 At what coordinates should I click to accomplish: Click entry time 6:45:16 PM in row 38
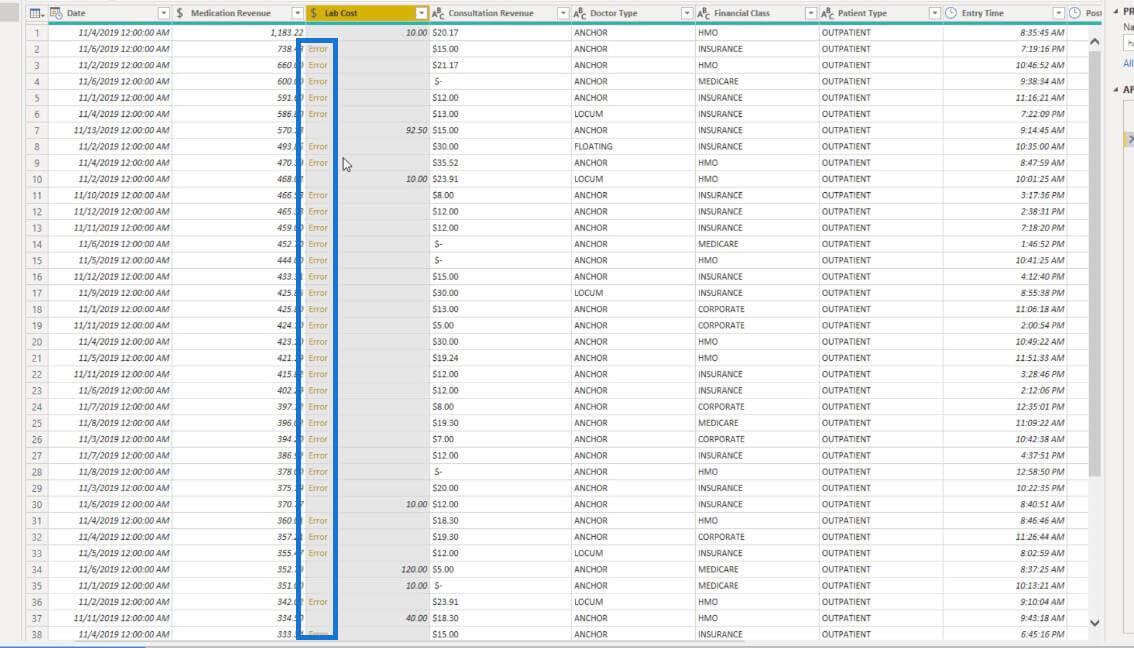point(1042,634)
